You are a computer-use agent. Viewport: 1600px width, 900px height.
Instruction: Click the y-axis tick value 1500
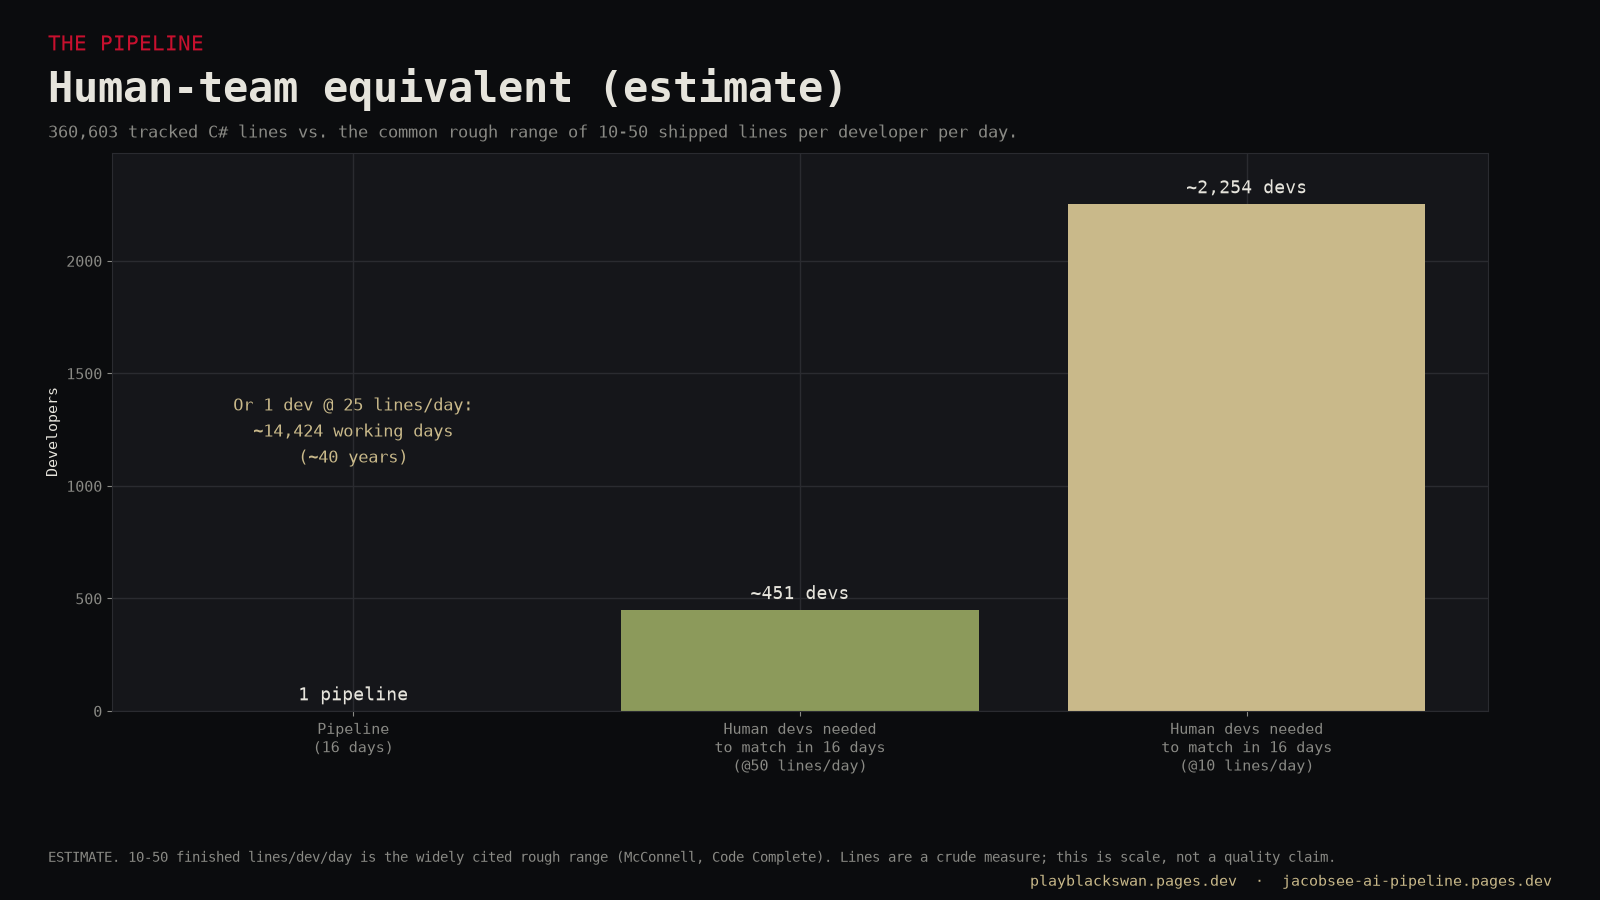pyautogui.click(x=84, y=374)
